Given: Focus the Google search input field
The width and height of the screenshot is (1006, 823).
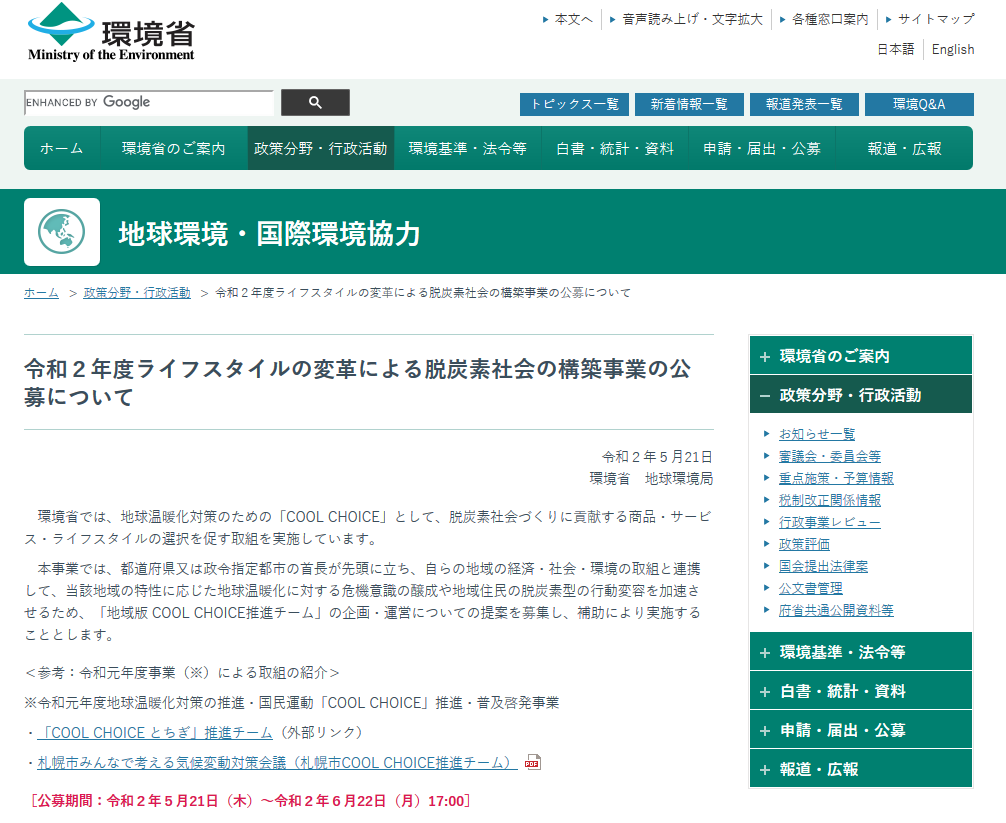Looking at the screenshot, I should pos(148,103).
